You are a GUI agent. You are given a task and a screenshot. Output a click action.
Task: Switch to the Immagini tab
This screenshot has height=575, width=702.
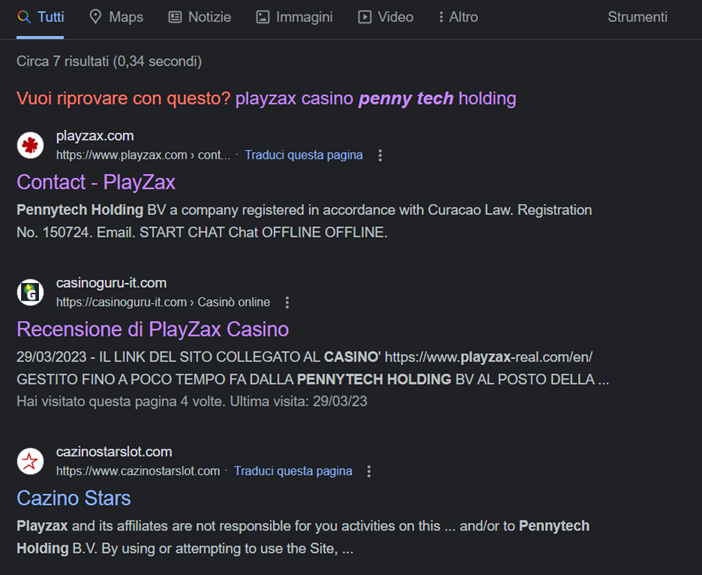[294, 17]
